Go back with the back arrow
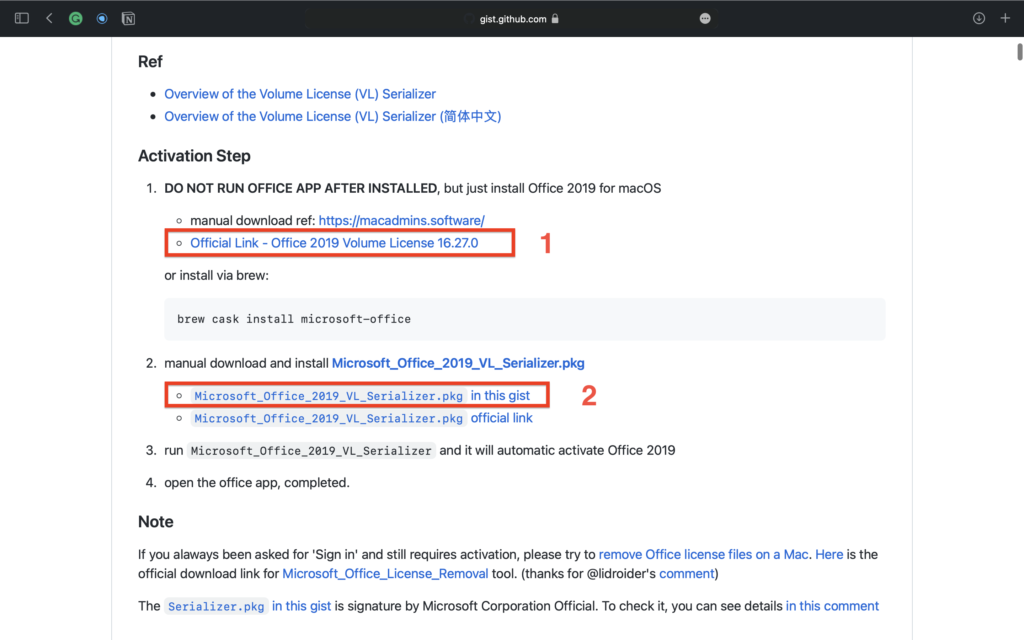The width and height of the screenshot is (1024, 640). click(49, 18)
